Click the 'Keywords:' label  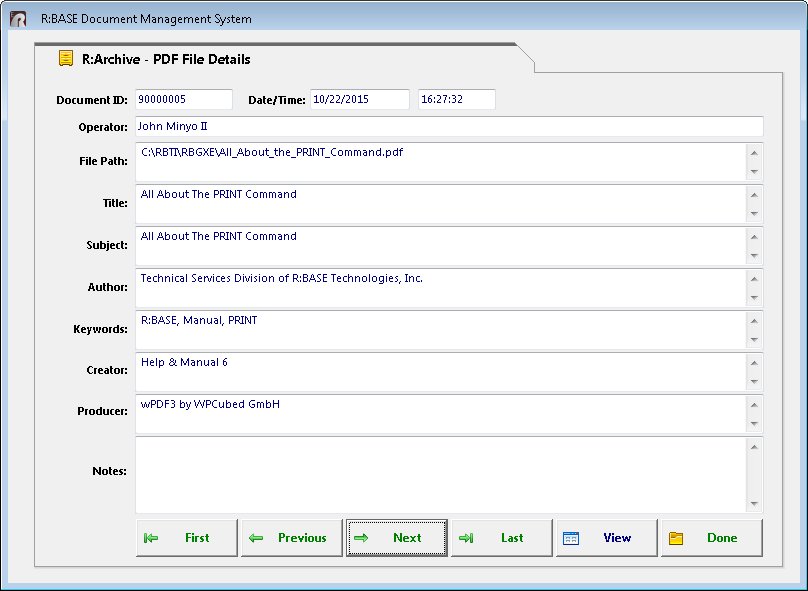[x=100, y=329]
